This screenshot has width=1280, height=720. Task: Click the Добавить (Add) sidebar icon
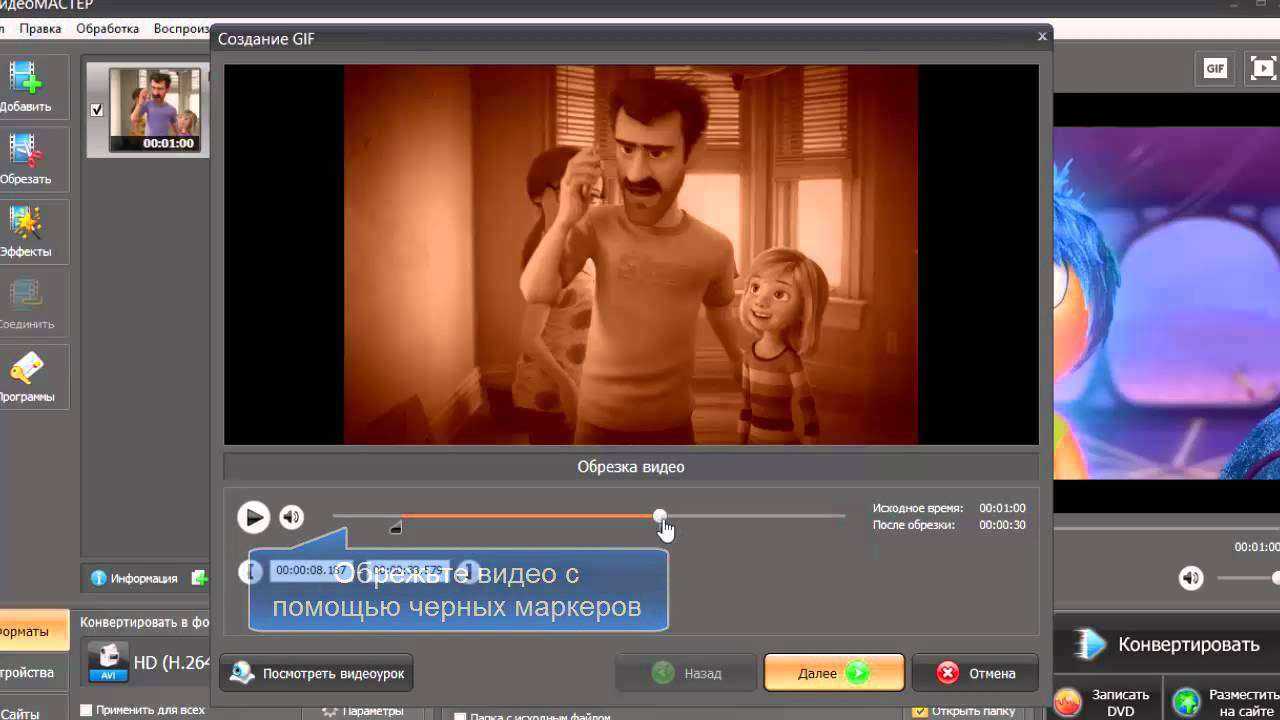(26, 86)
